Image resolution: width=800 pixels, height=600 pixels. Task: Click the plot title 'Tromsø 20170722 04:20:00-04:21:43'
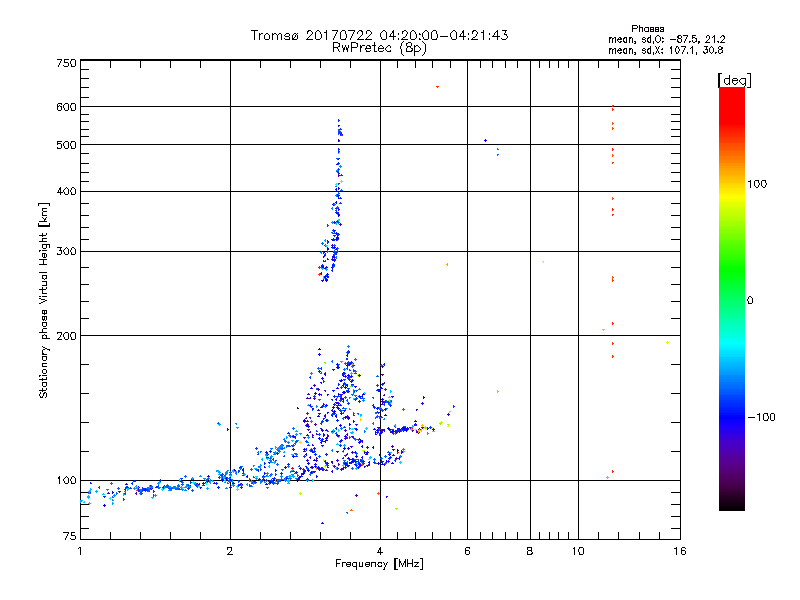(x=379, y=35)
